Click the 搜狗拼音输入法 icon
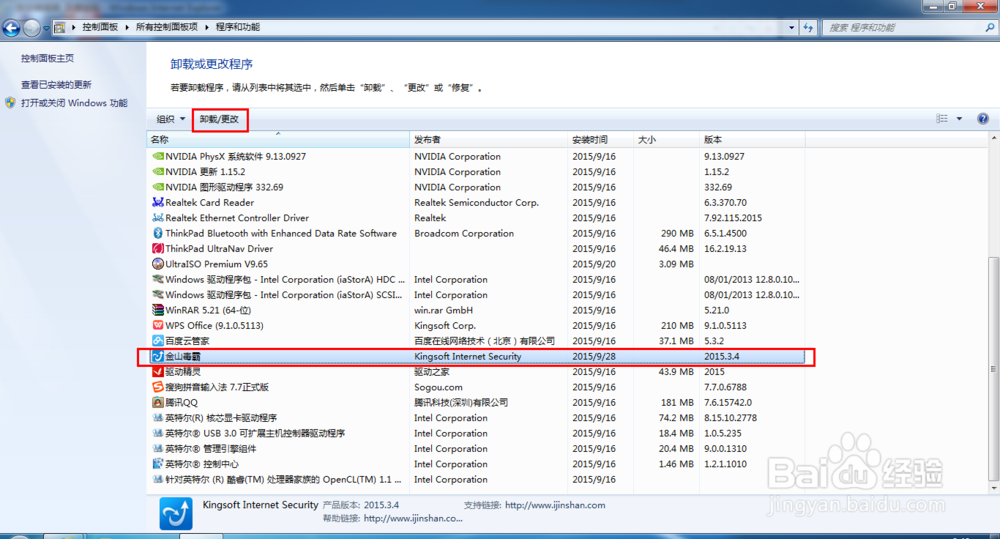1000x539 pixels. tap(158, 387)
